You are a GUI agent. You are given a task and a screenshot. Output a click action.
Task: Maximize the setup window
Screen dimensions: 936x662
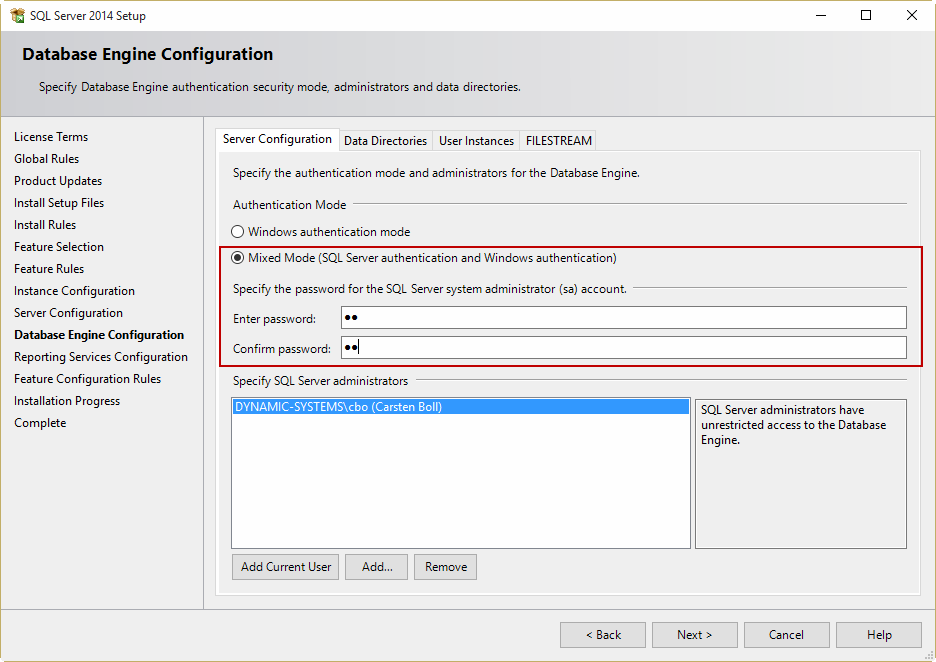point(866,15)
